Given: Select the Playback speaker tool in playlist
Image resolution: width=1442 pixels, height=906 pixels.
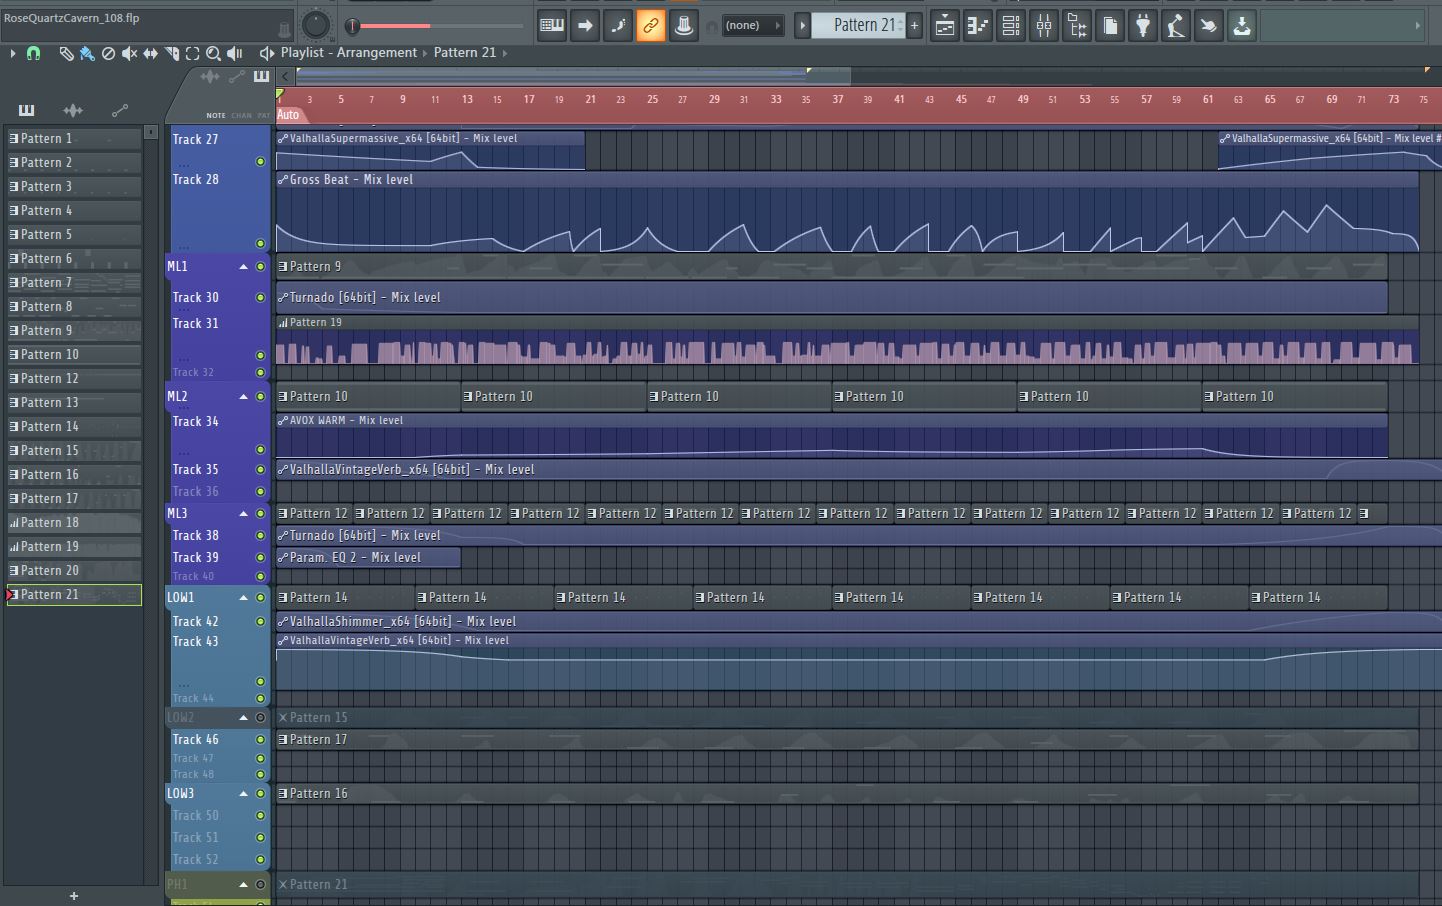Looking at the screenshot, I should [x=235, y=53].
